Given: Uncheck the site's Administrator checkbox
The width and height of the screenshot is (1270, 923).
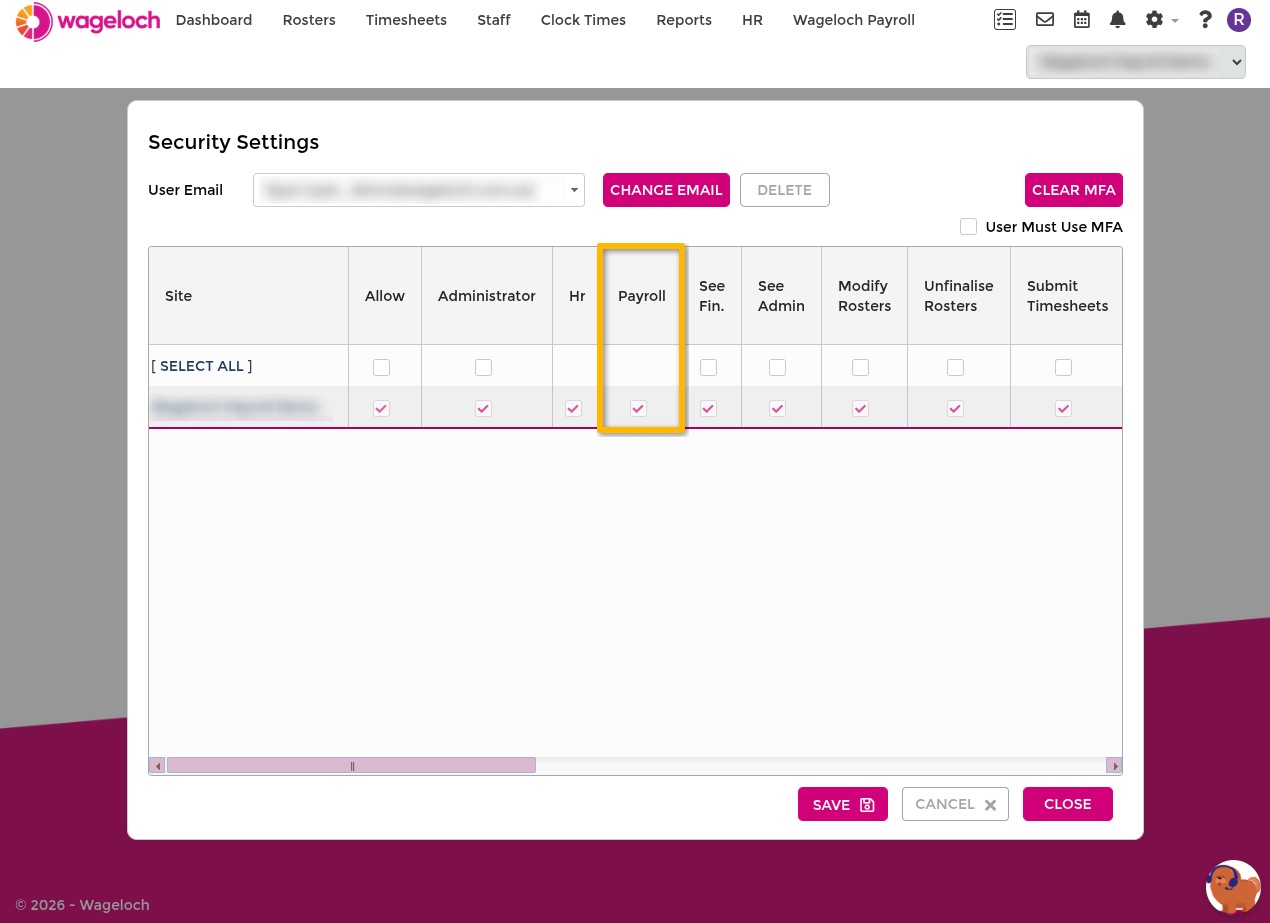Looking at the screenshot, I should coord(483,408).
